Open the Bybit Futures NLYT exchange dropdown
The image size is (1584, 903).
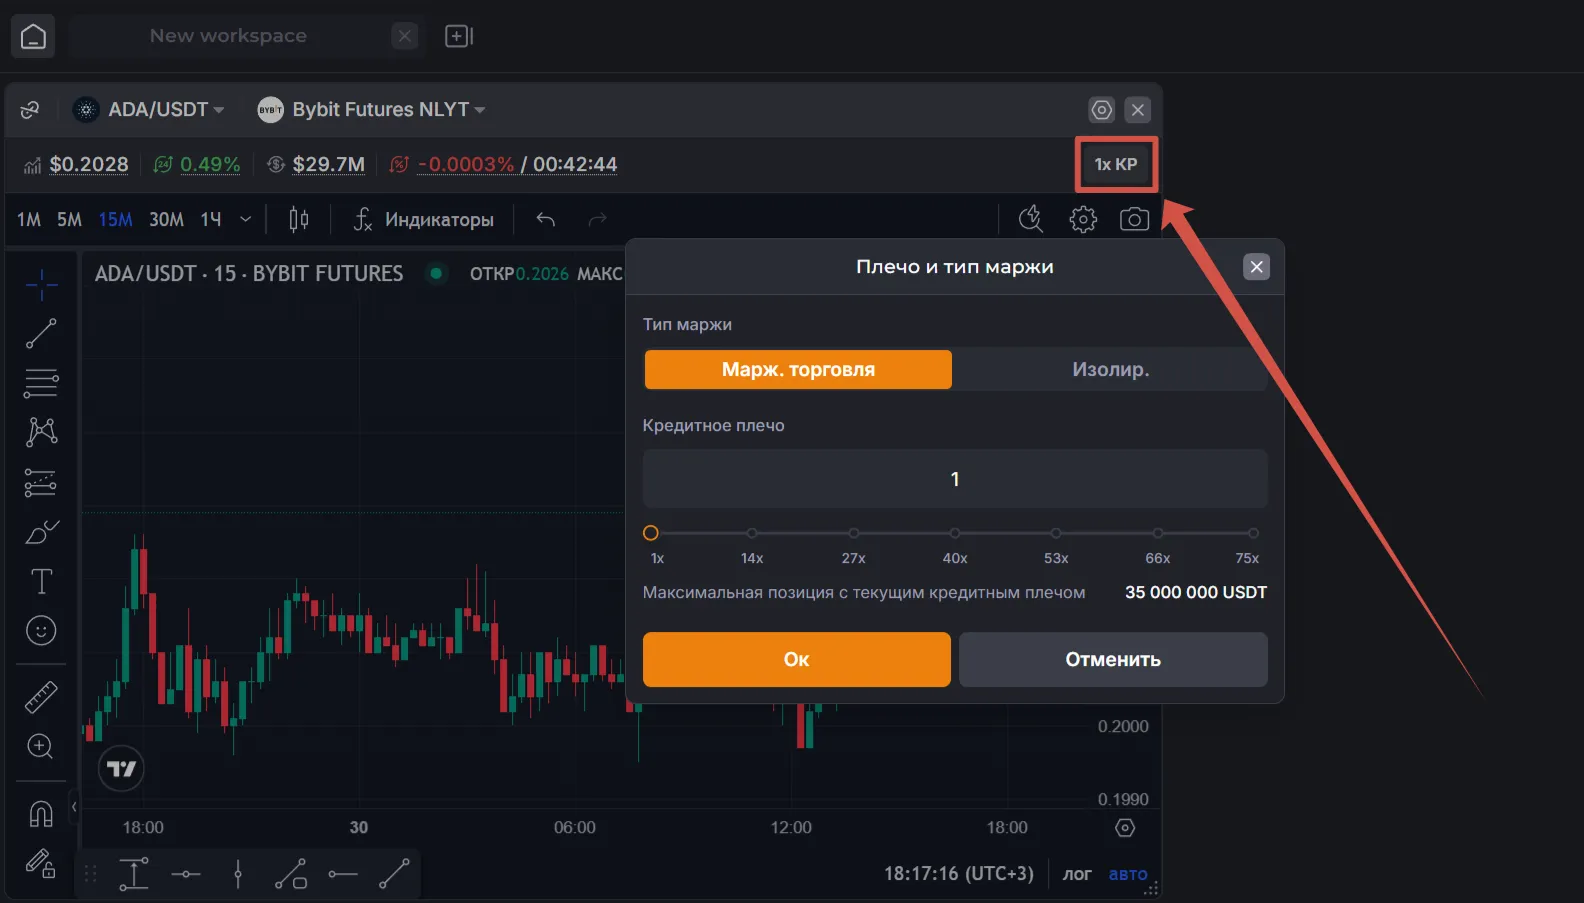371,110
